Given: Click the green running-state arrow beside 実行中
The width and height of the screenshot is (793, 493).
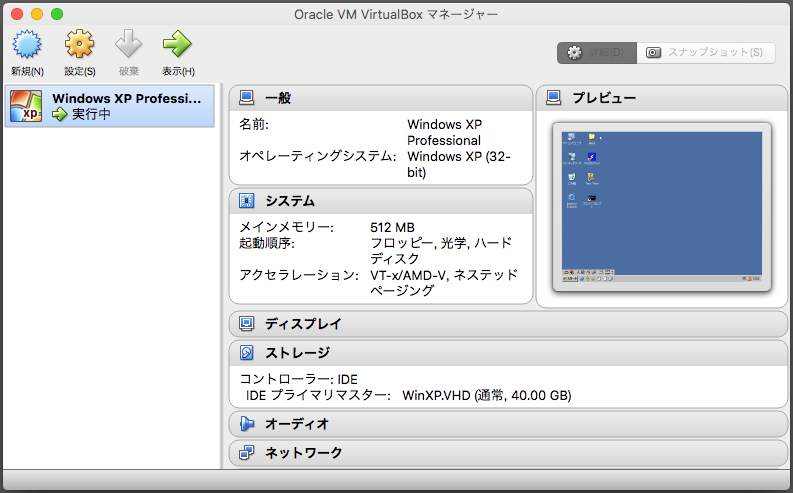Looking at the screenshot, I should click(60, 114).
